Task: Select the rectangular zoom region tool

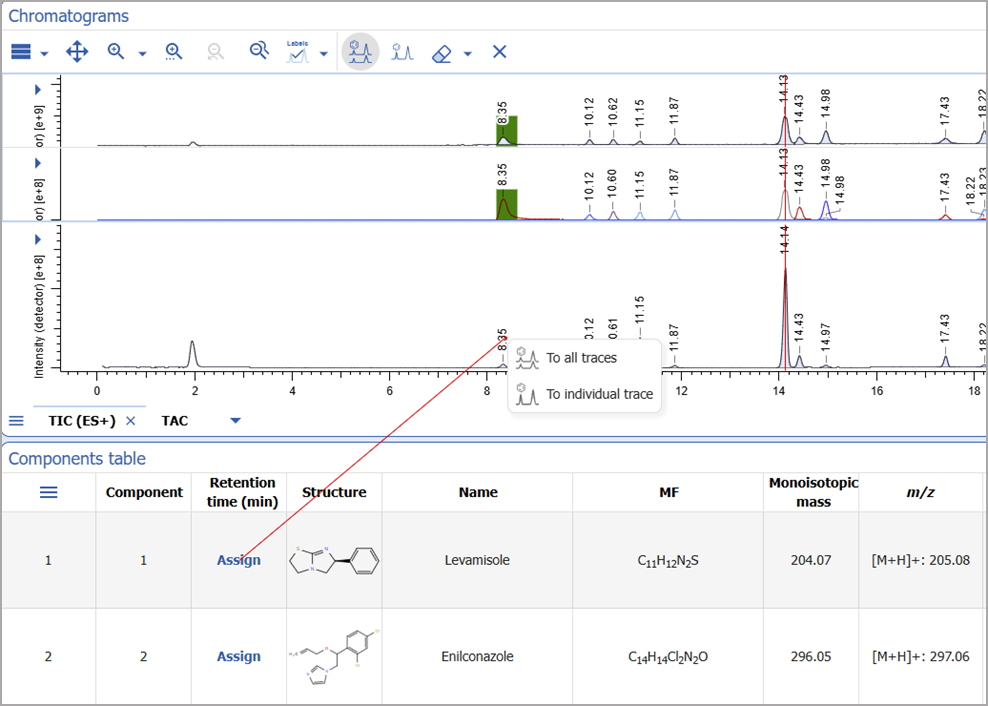Action: pyautogui.click(x=173, y=51)
